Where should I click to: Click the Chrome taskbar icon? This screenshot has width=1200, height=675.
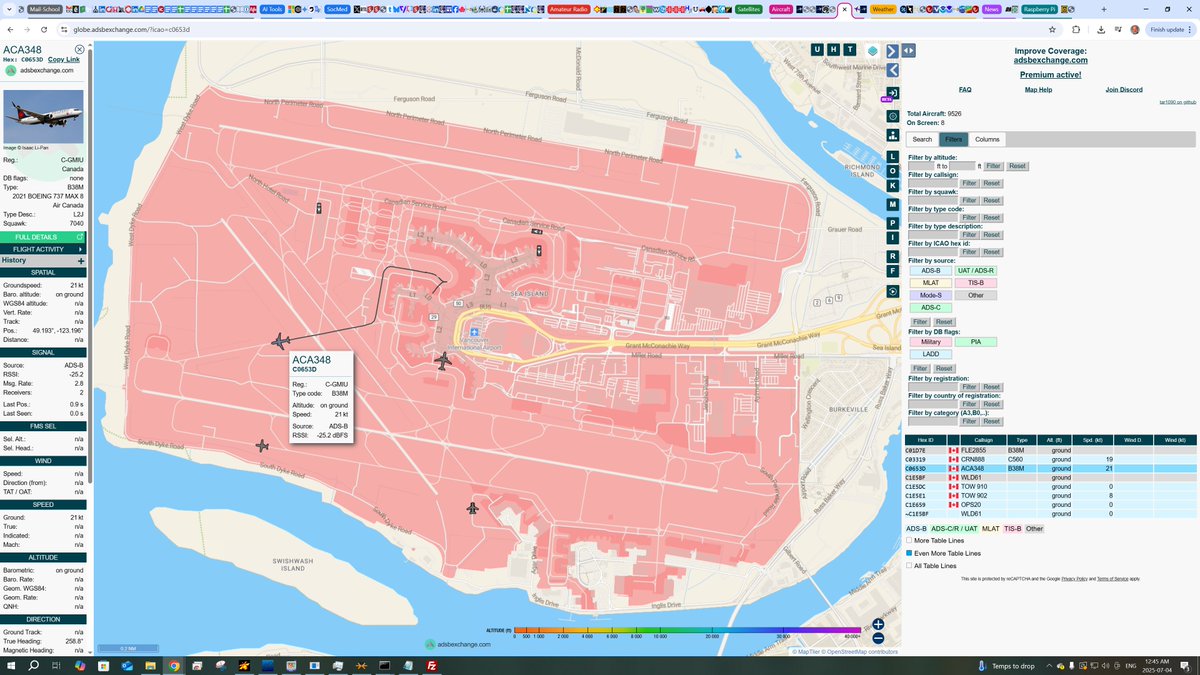pyautogui.click(x=174, y=666)
